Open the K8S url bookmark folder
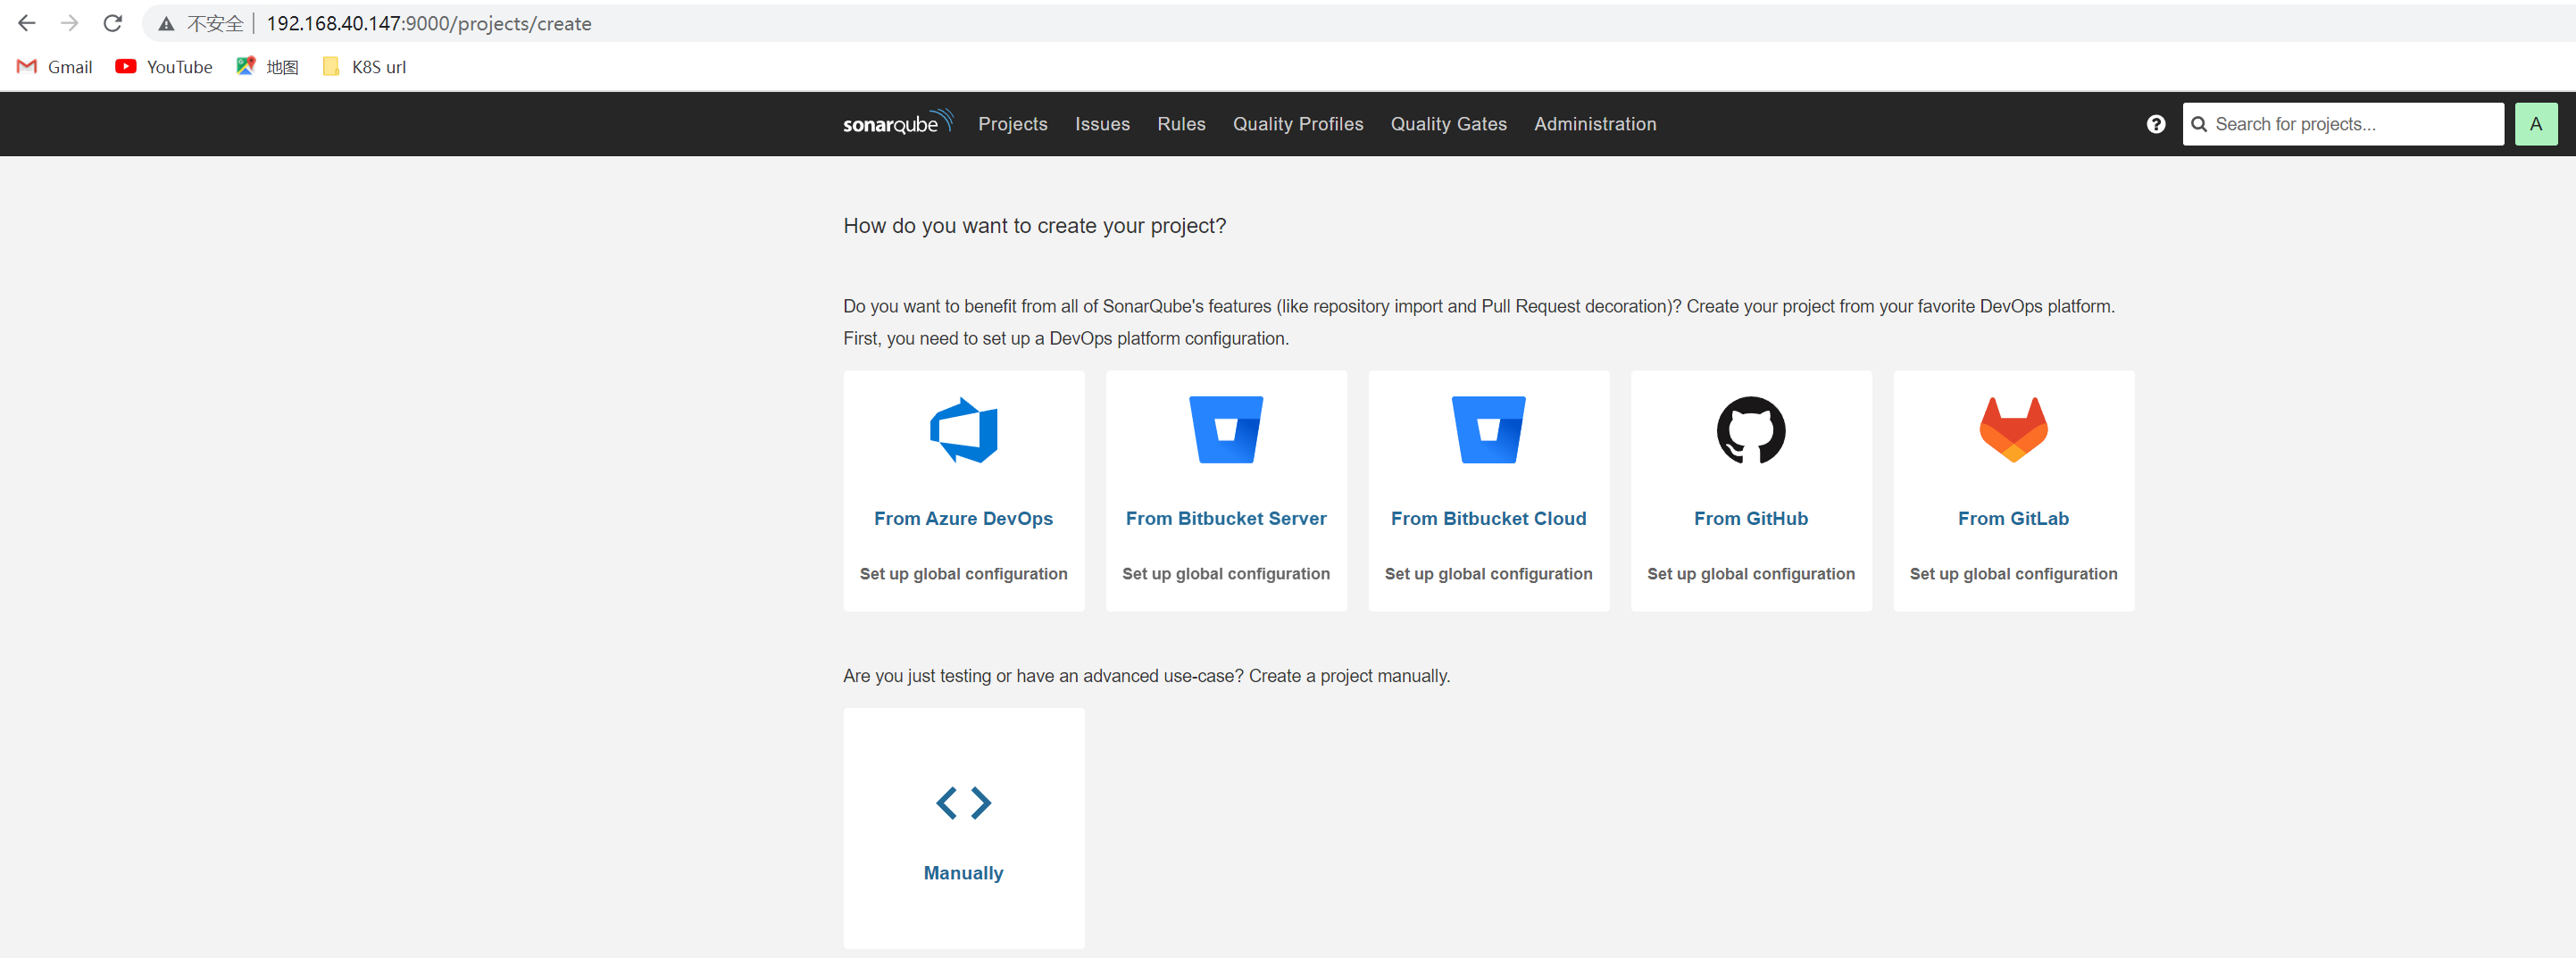Viewport: 2576px width, 958px height. (365, 67)
